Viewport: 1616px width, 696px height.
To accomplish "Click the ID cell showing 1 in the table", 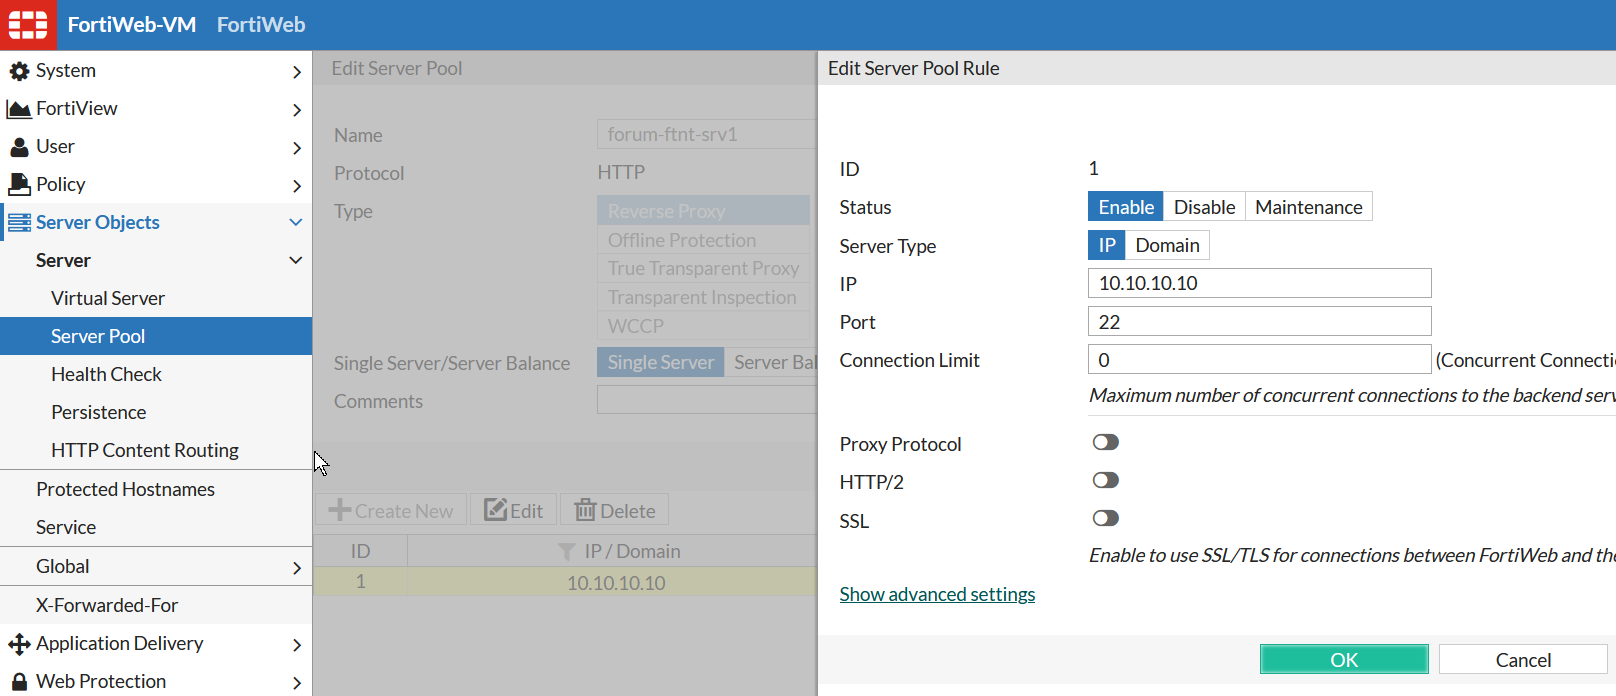I will click(360, 582).
